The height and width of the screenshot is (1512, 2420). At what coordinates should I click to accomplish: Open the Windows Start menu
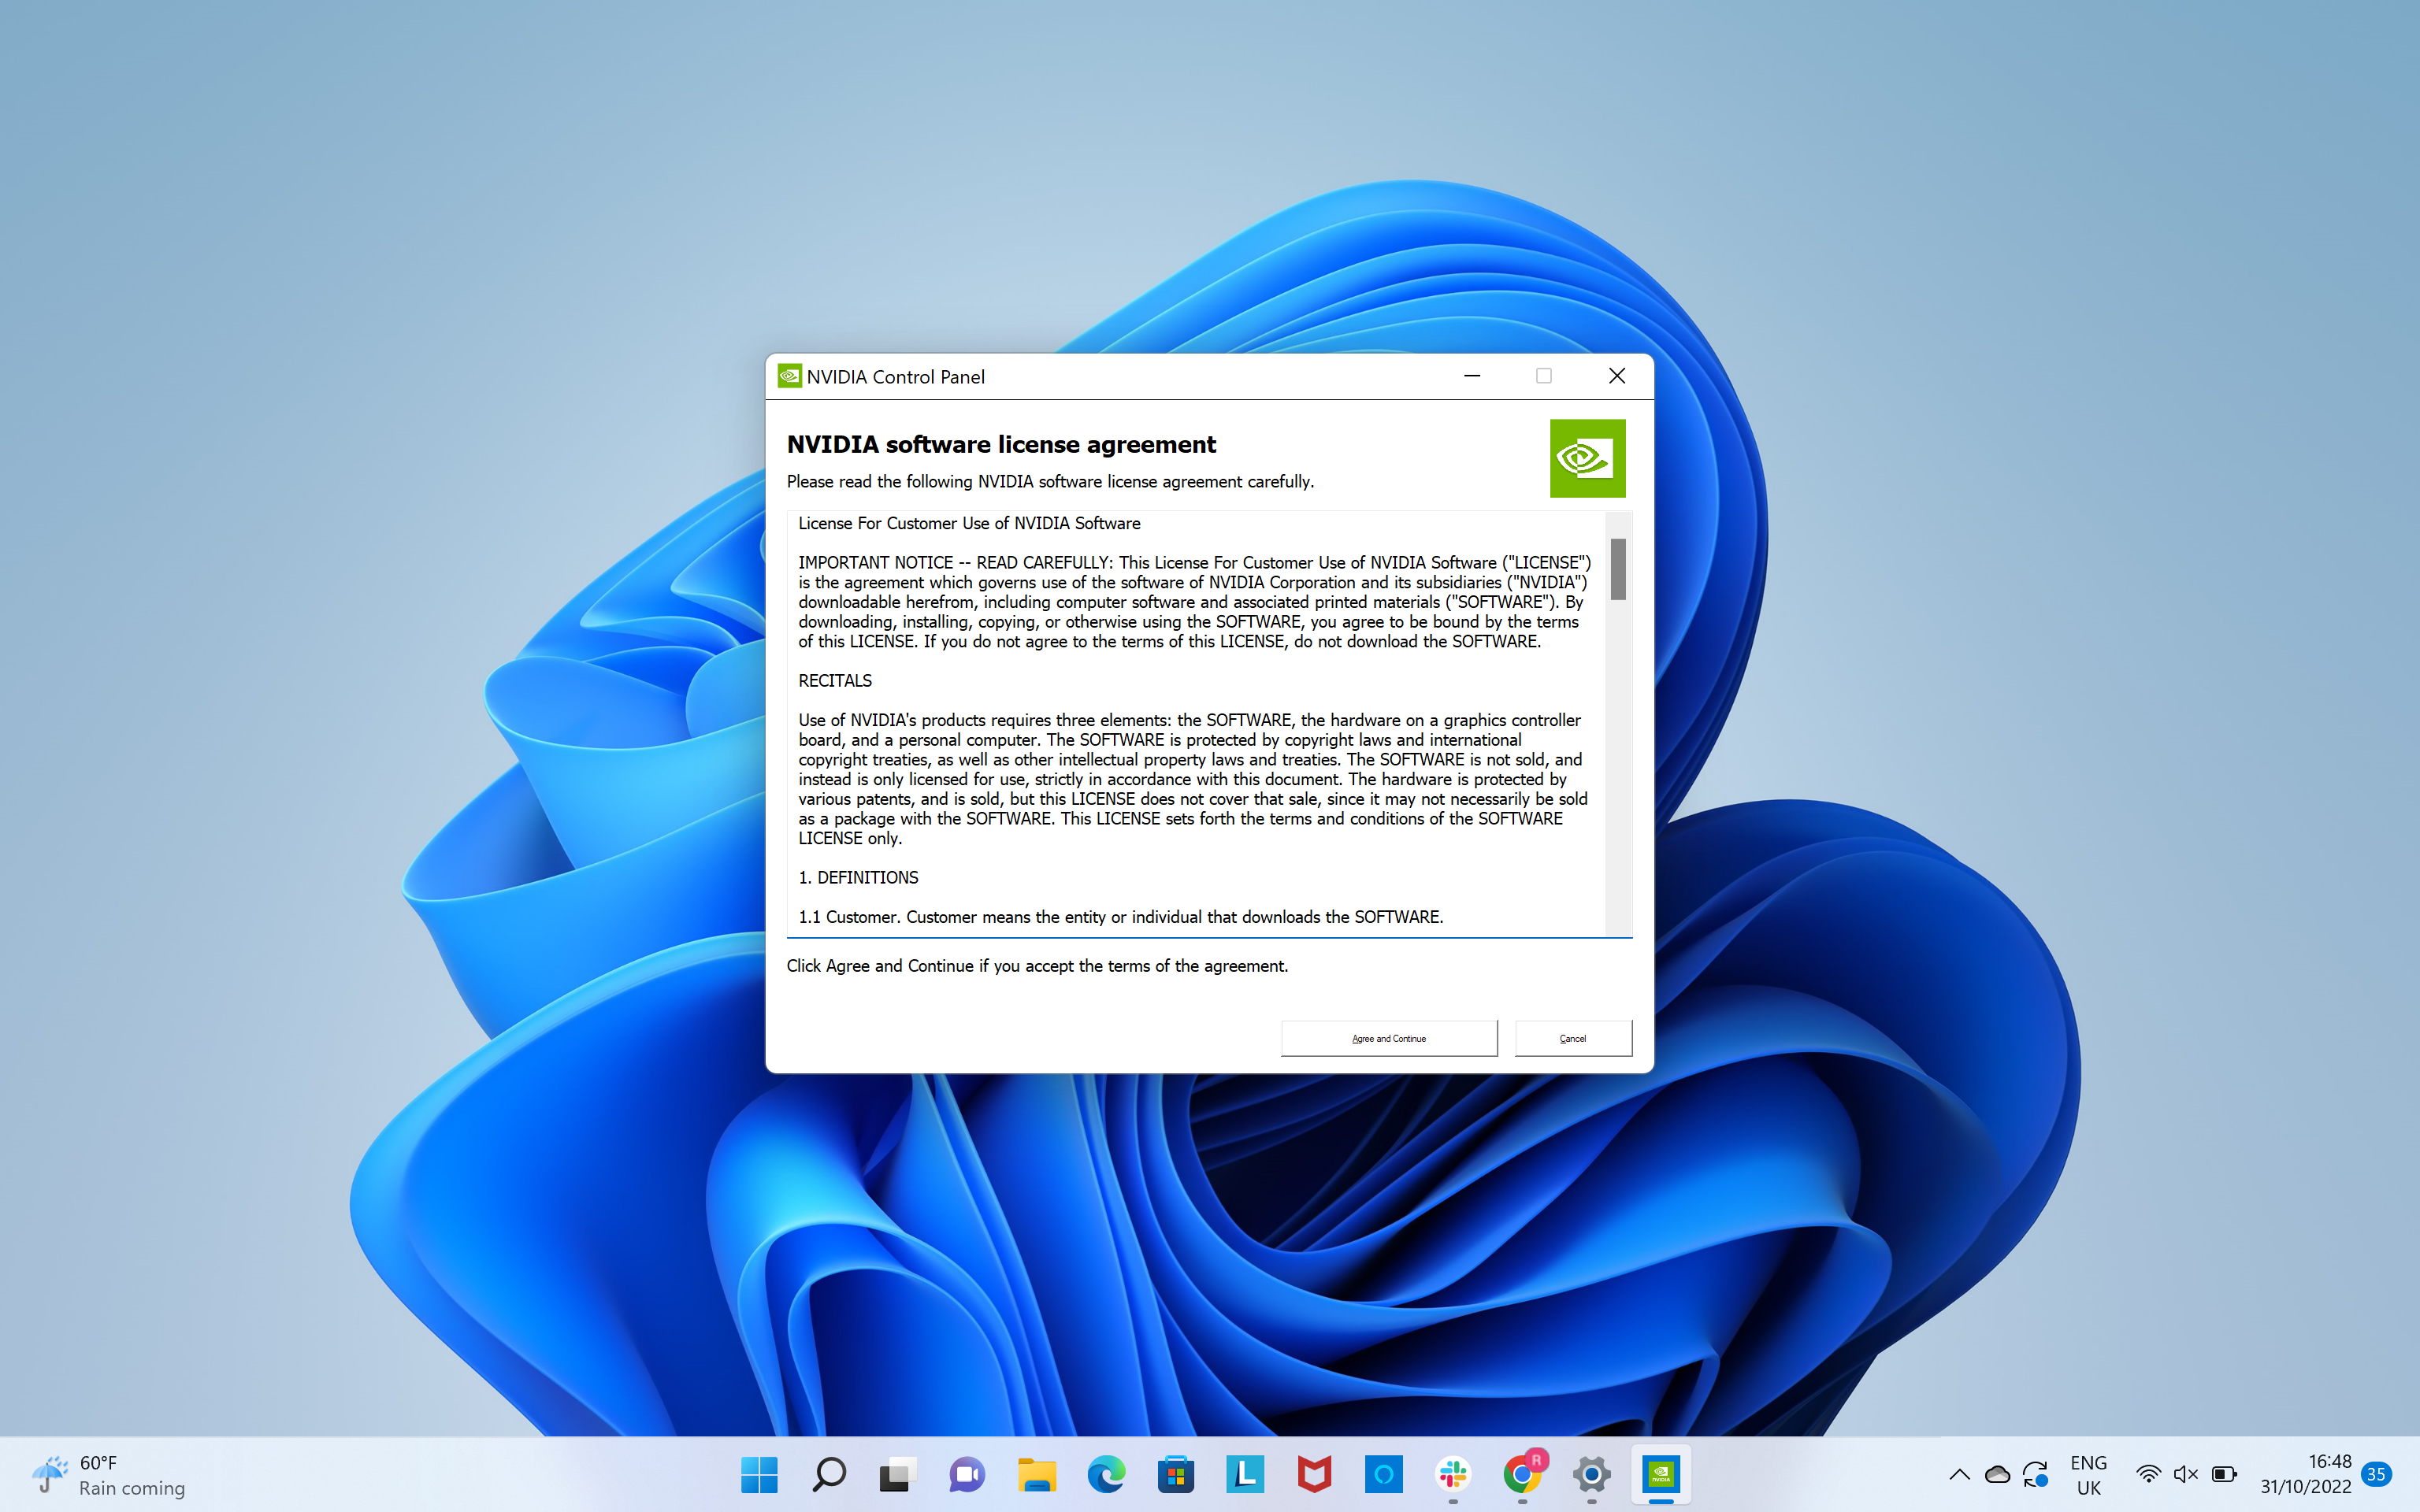[760, 1474]
